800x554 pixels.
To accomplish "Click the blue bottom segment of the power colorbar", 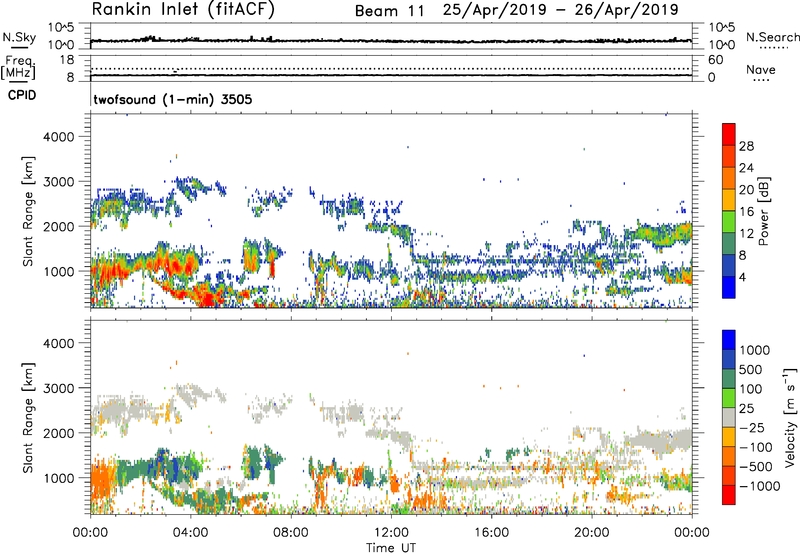I will 729,287.
